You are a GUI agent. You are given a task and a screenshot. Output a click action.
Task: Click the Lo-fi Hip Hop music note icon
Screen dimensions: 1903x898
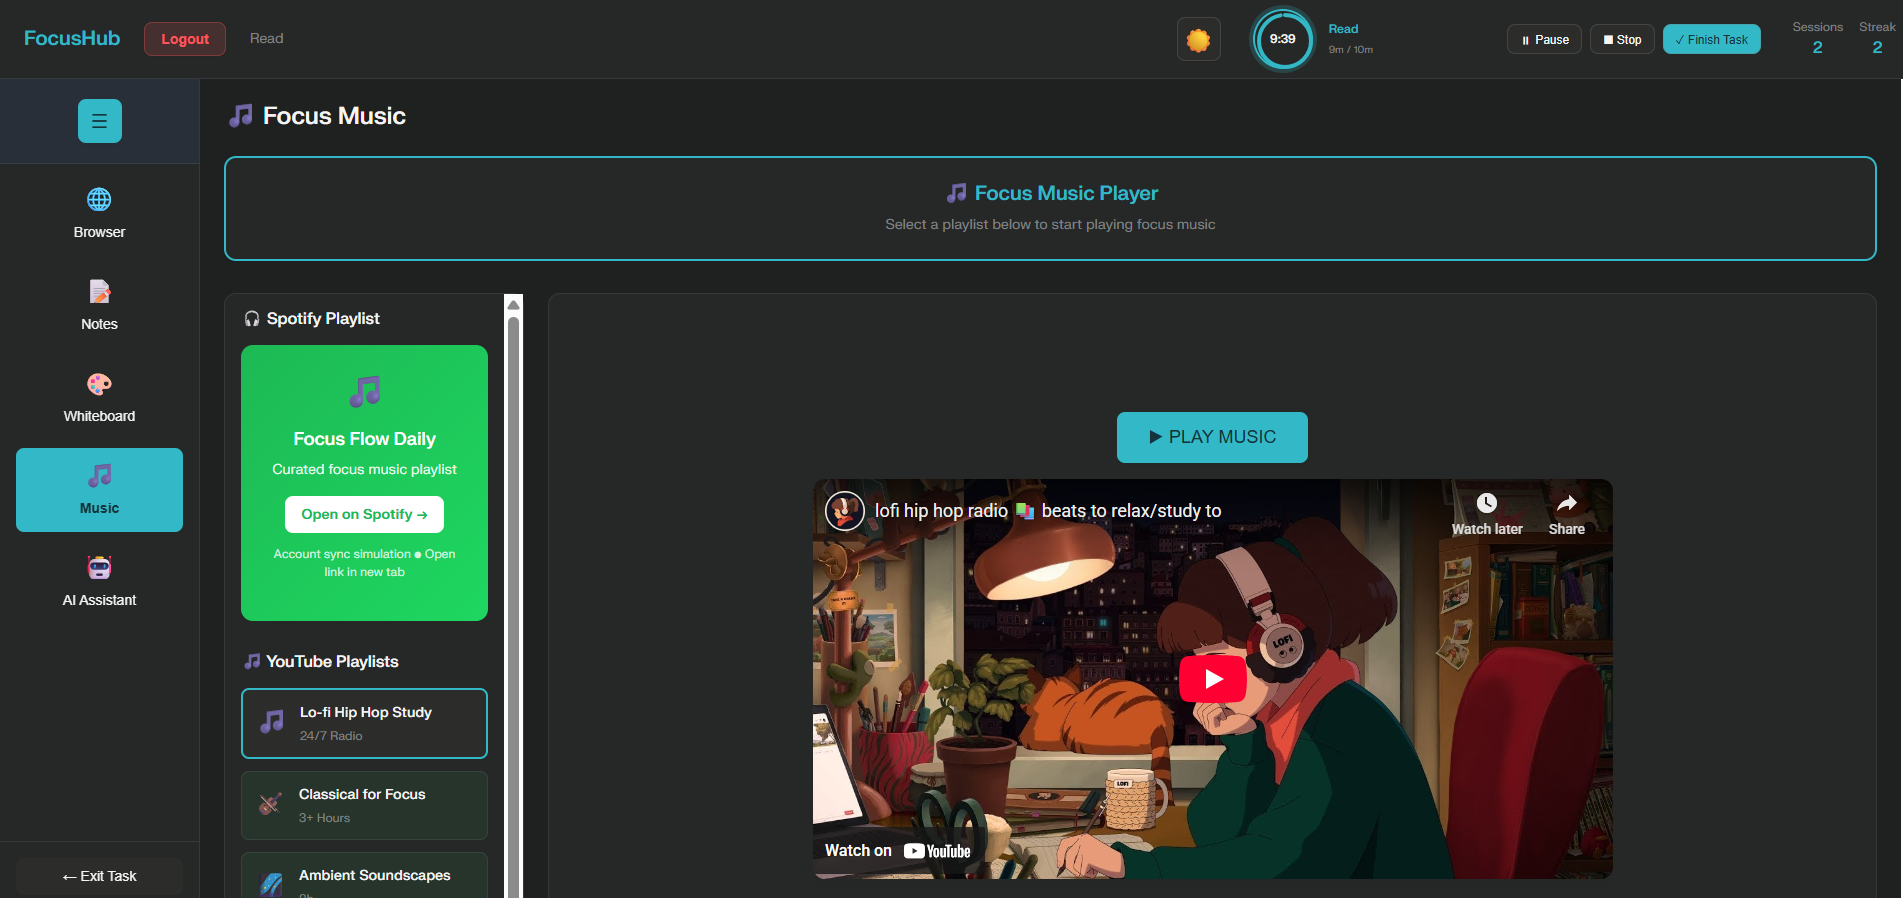coord(272,722)
